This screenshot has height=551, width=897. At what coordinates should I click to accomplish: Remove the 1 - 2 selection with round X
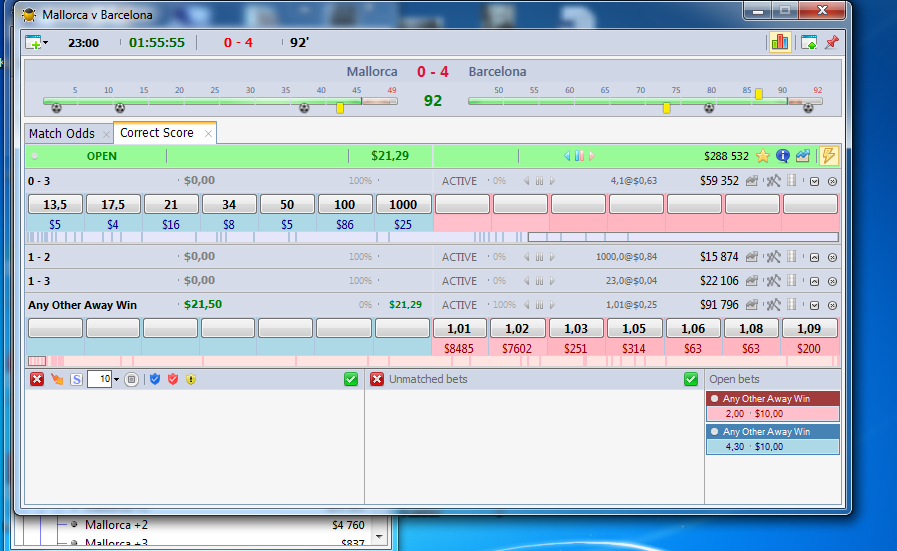[832, 257]
